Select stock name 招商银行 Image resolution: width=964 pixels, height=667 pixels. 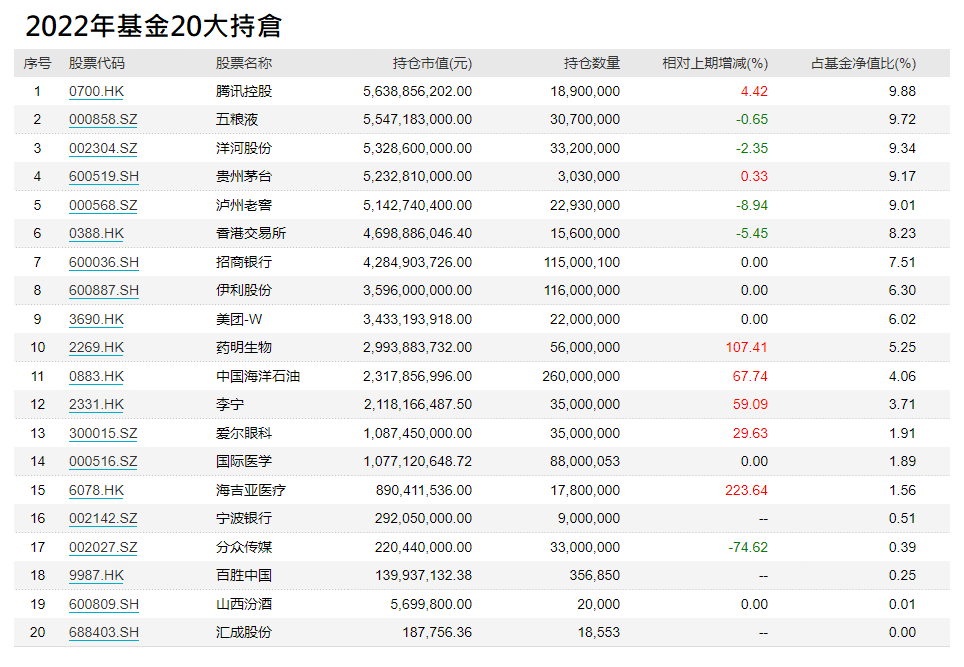tap(243, 262)
